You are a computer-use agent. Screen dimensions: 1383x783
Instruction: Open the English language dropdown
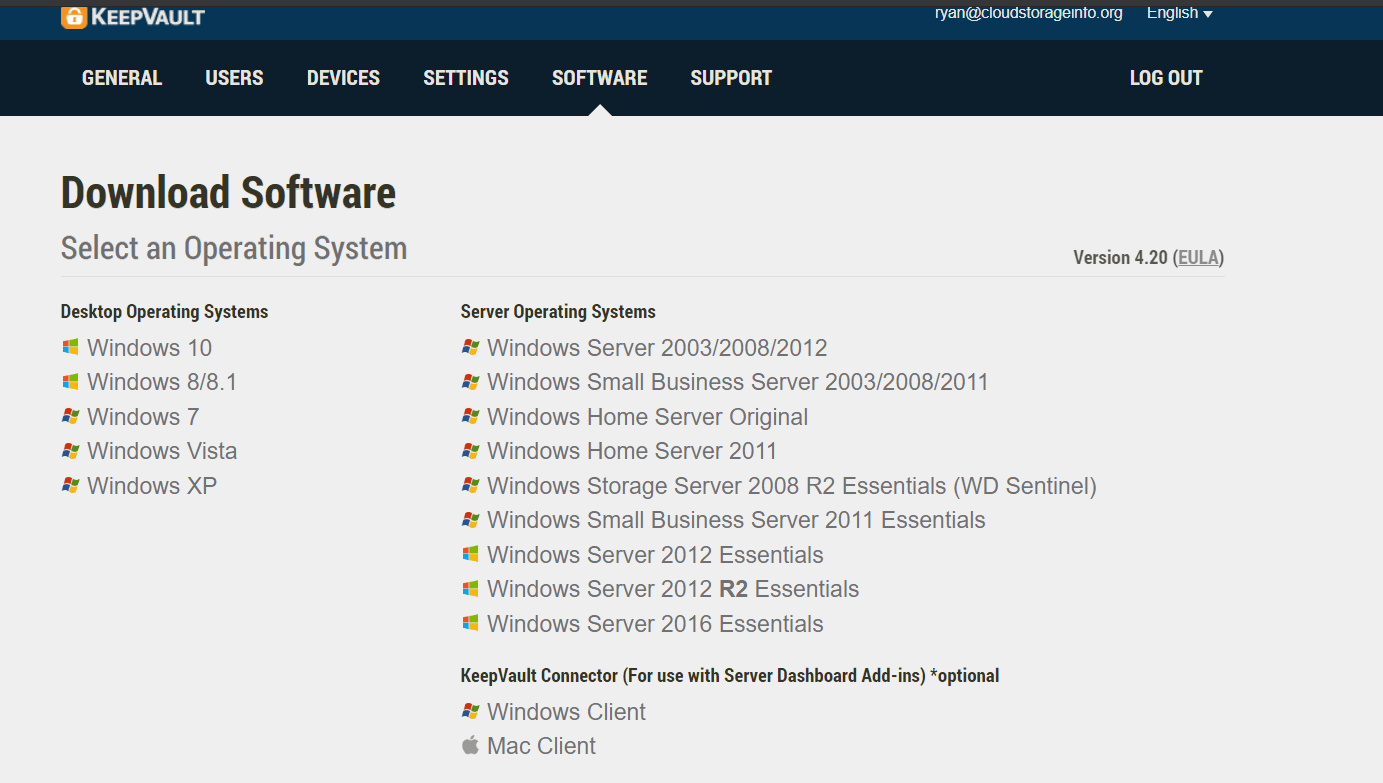click(x=1179, y=13)
